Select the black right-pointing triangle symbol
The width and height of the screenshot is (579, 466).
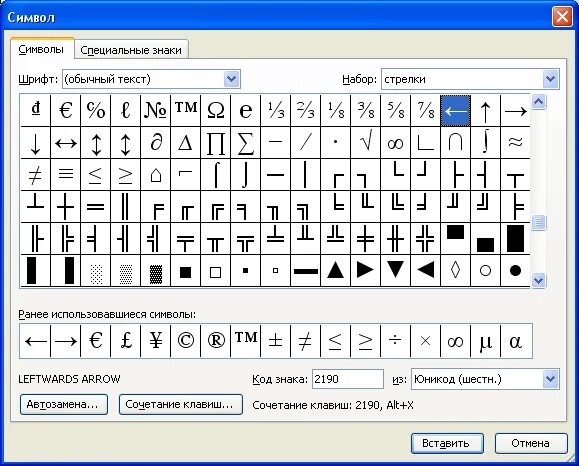pyautogui.click(x=366, y=271)
